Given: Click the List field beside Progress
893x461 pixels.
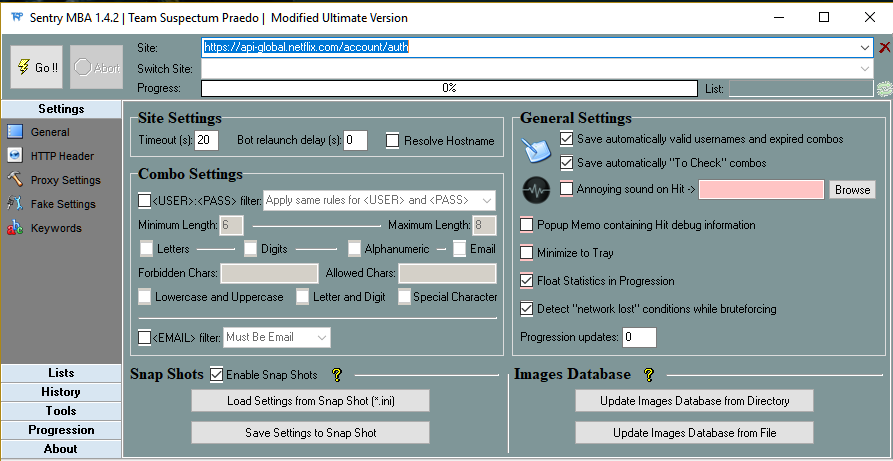Looking at the screenshot, I should [x=801, y=88].
